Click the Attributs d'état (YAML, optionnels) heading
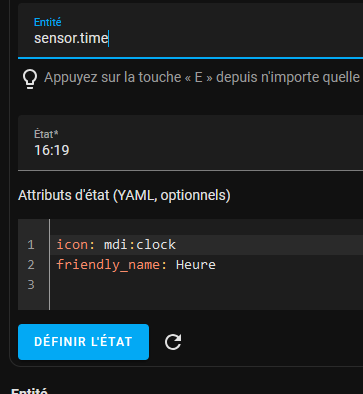The width and height of the screenshot is (363, 394). tap(124, 195)
